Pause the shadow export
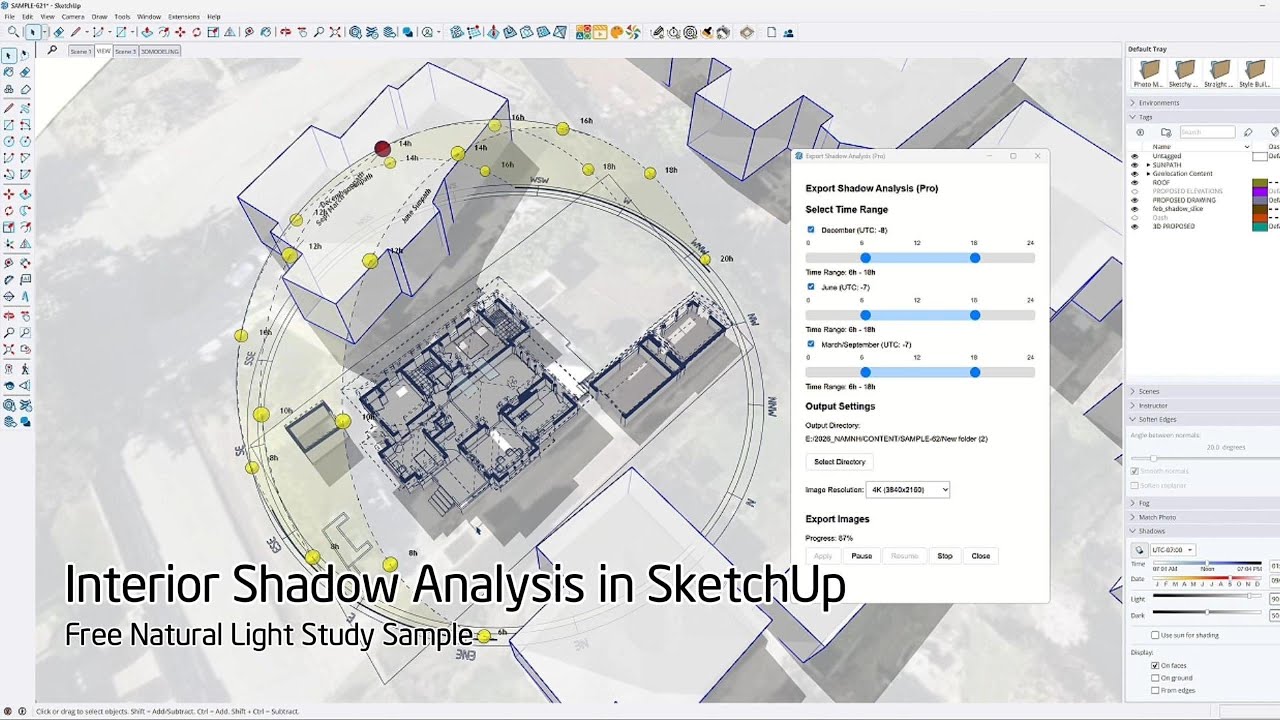This screenshot has width=1280, height=720. [x=861, y=556]
